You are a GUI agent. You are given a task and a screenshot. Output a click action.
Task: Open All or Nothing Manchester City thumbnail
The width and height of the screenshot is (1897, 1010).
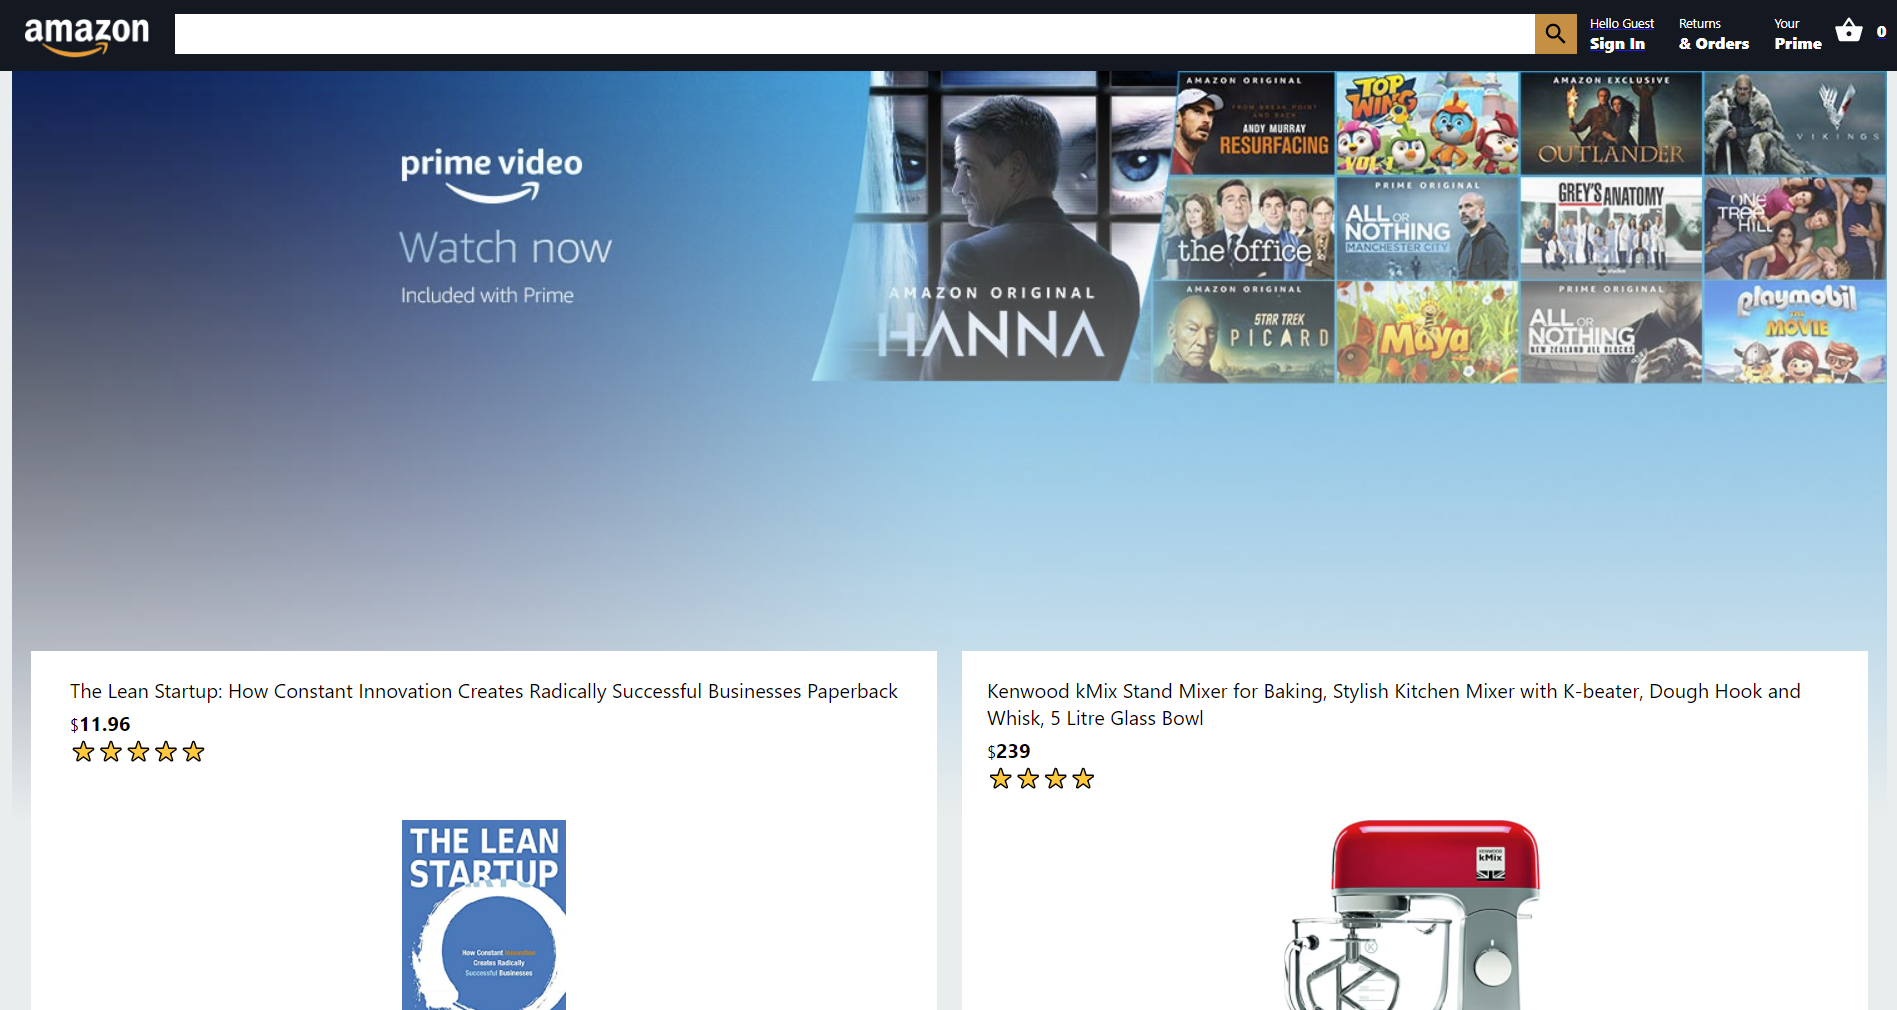click(x=1427, y=228)
